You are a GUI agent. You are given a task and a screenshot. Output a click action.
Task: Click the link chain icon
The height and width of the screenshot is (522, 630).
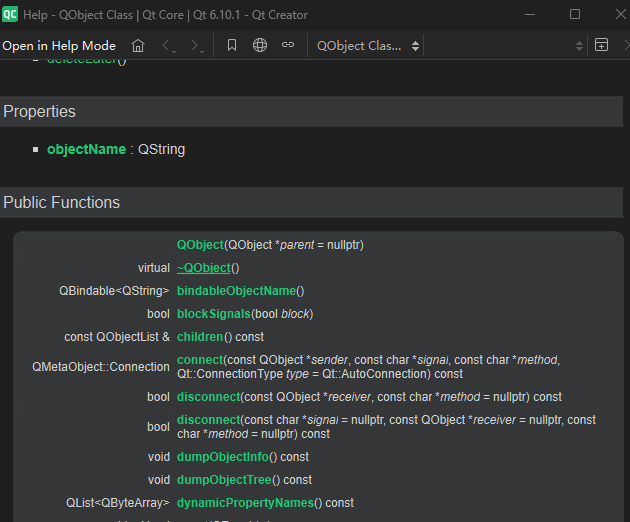coord(288,45)
